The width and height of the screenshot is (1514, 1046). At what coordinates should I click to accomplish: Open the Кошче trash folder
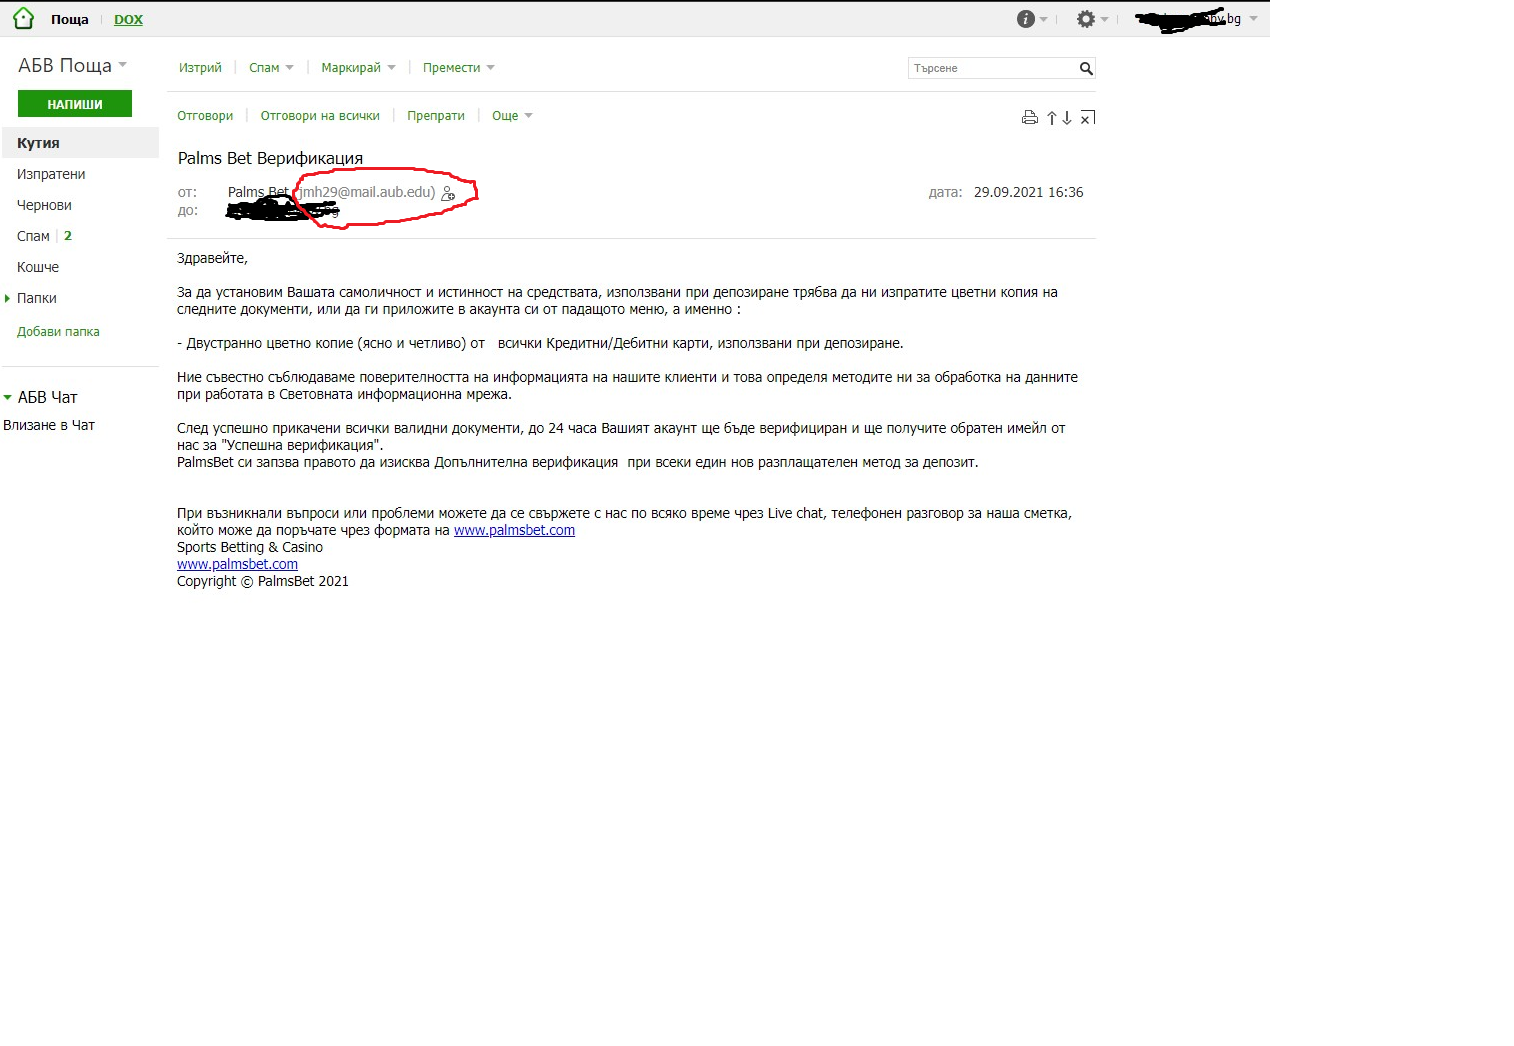pyautogui.click(x=38, y=267)
